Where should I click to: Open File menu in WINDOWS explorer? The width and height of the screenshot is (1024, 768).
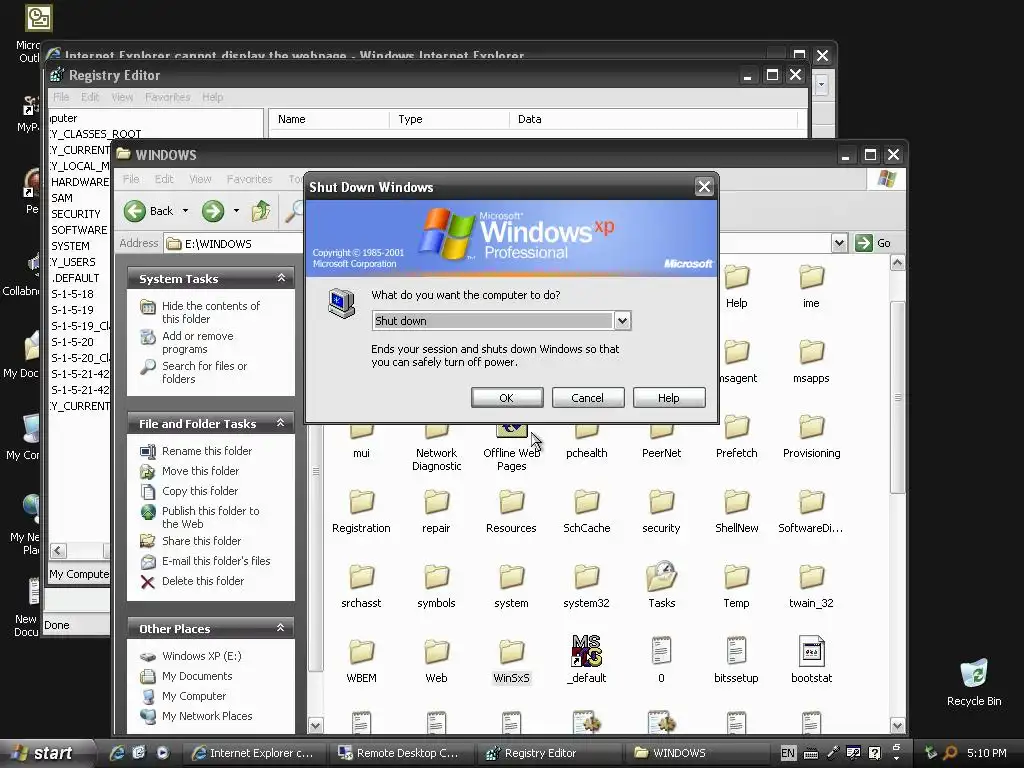131,179
